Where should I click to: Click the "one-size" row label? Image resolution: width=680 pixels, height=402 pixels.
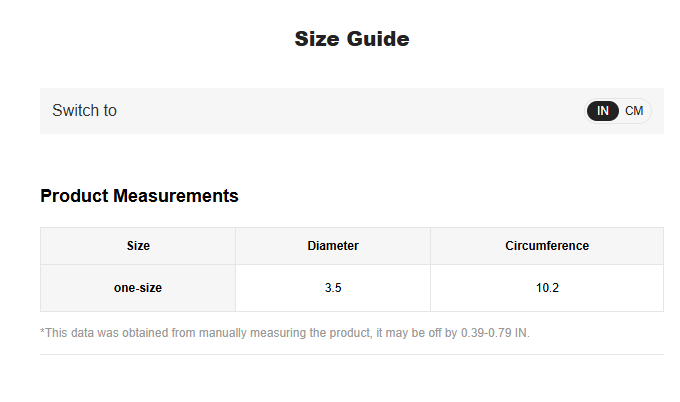pyautogui.click(x=138, y=288)
